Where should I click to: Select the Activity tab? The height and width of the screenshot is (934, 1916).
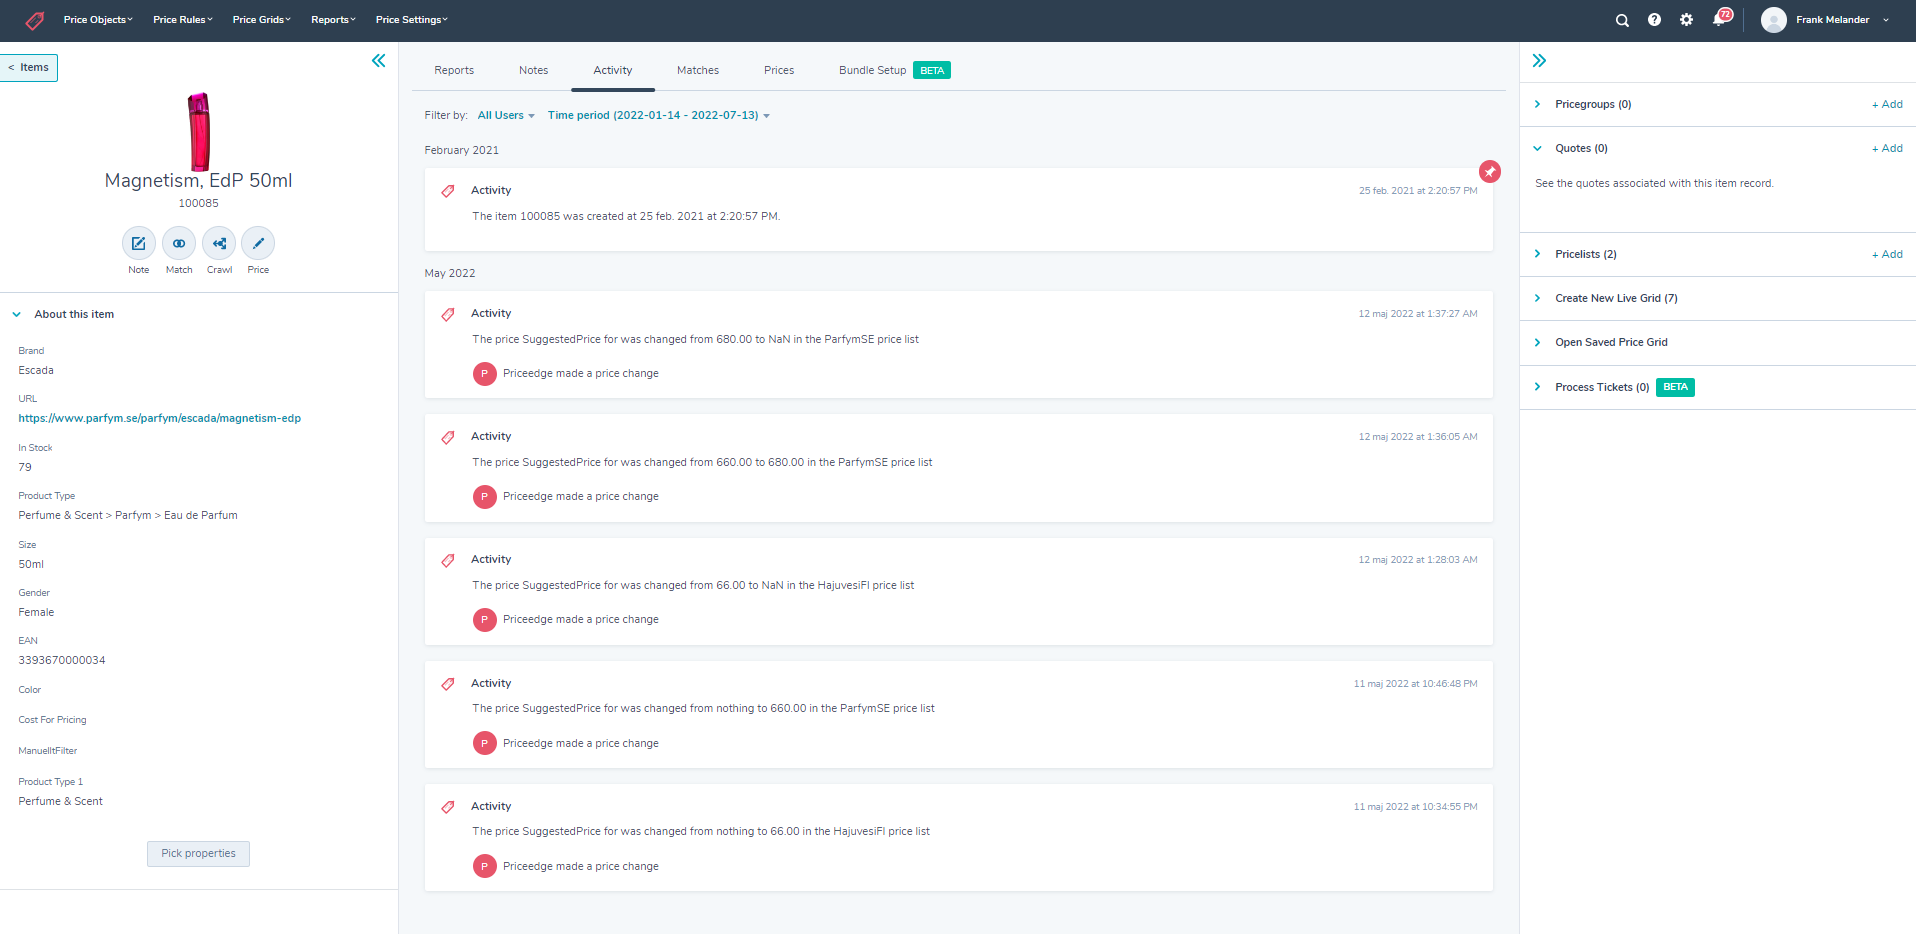click(613, 70)
